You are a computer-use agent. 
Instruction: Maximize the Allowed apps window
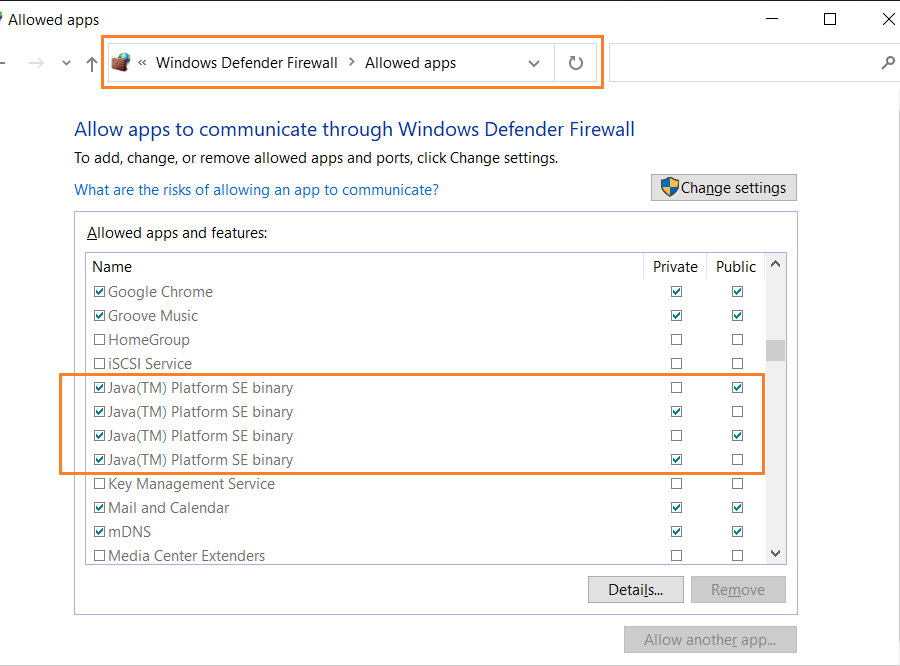point(830,19)
